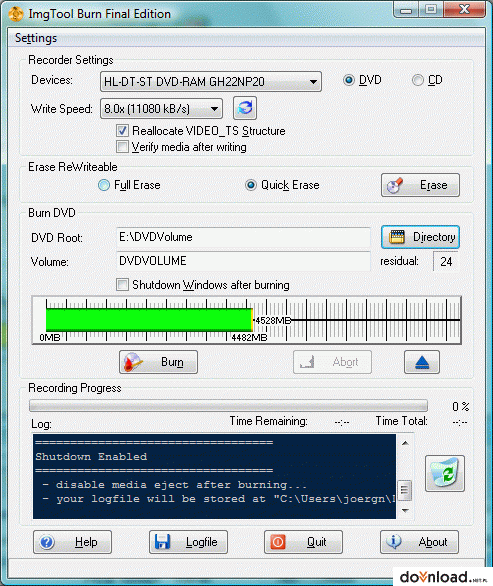Click the Erase disc button
The height and width of the screenshot is (586, 493).
pos(420,185)
